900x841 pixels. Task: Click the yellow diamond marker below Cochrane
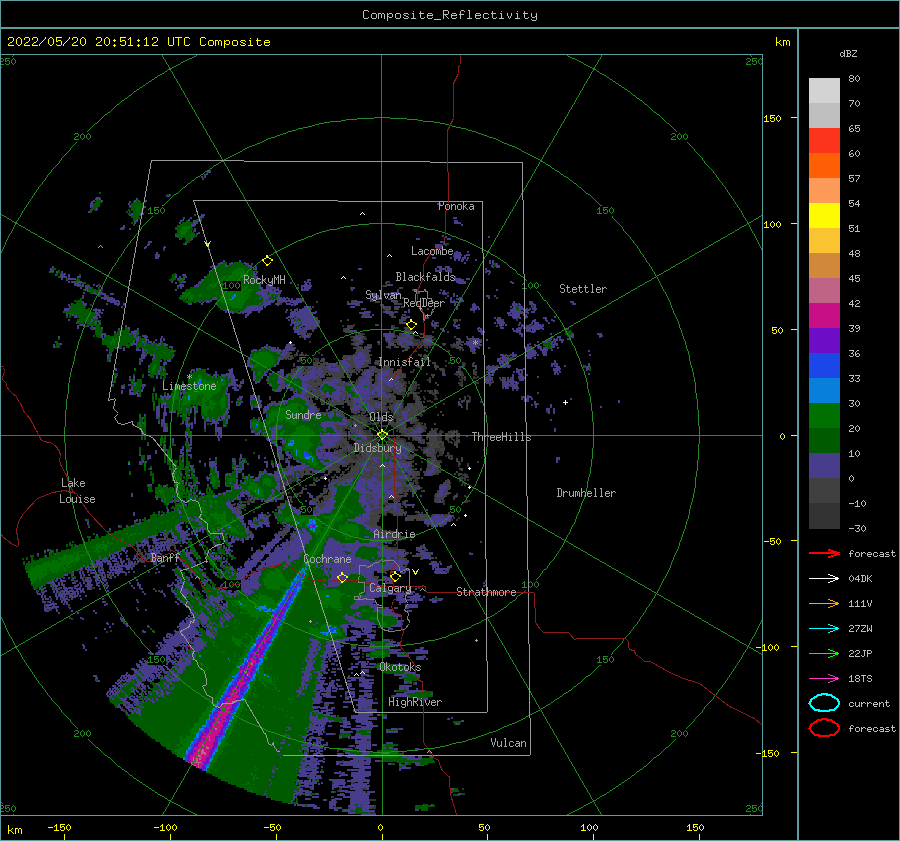pyautogui.click(x=342, y=577)
